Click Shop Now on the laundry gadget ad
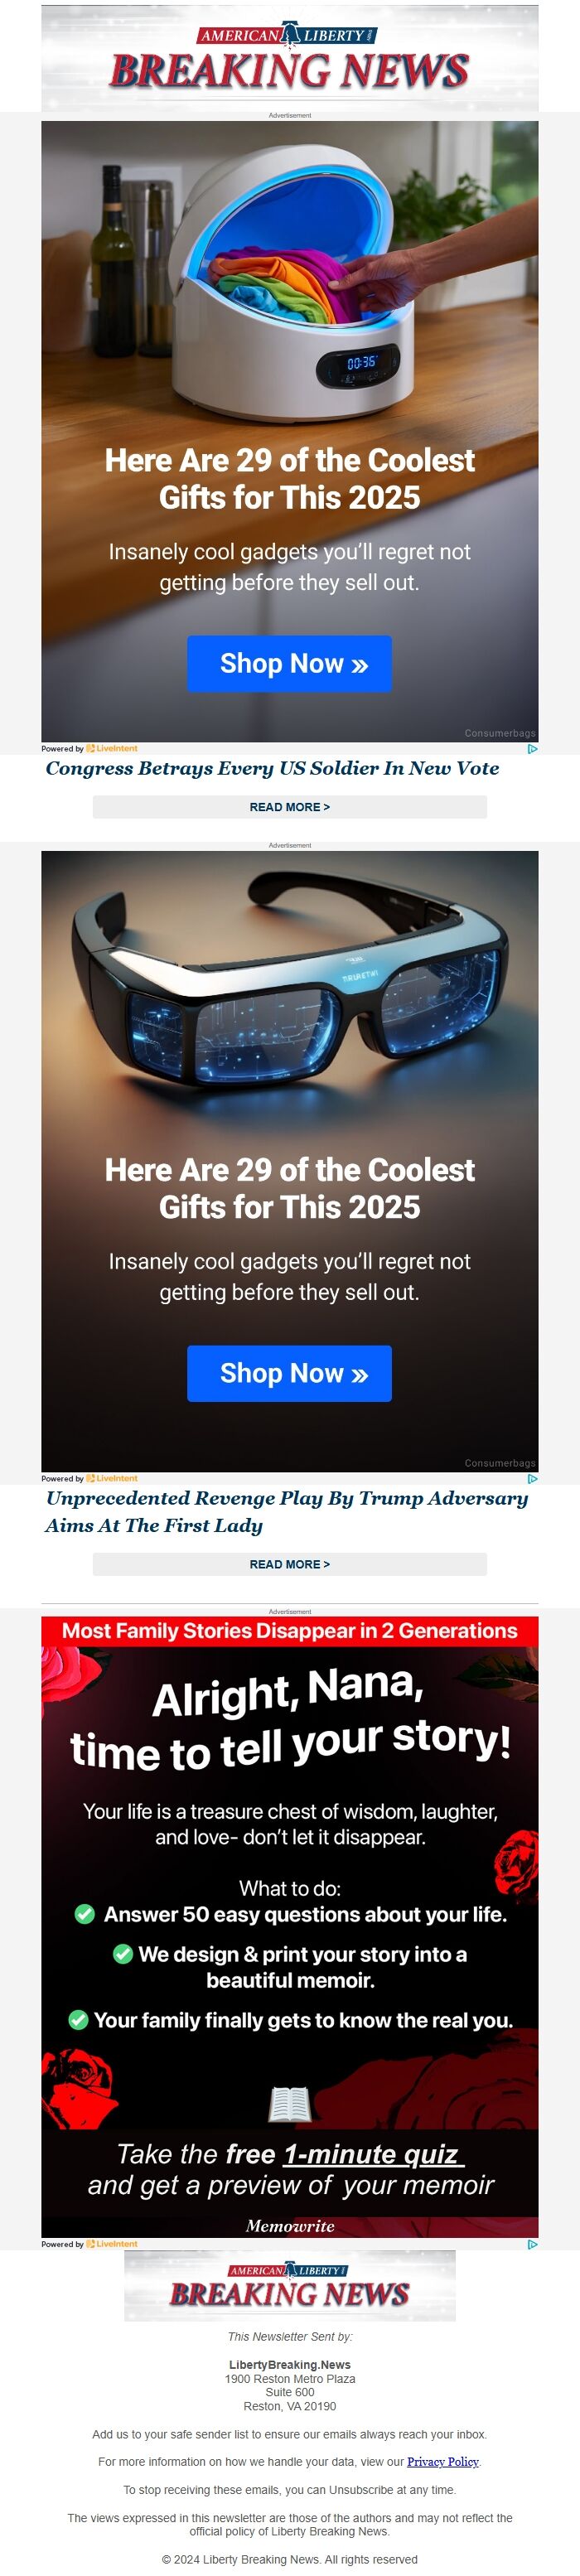The width and height of the screenshot is (580, 2576). point(289,663)
